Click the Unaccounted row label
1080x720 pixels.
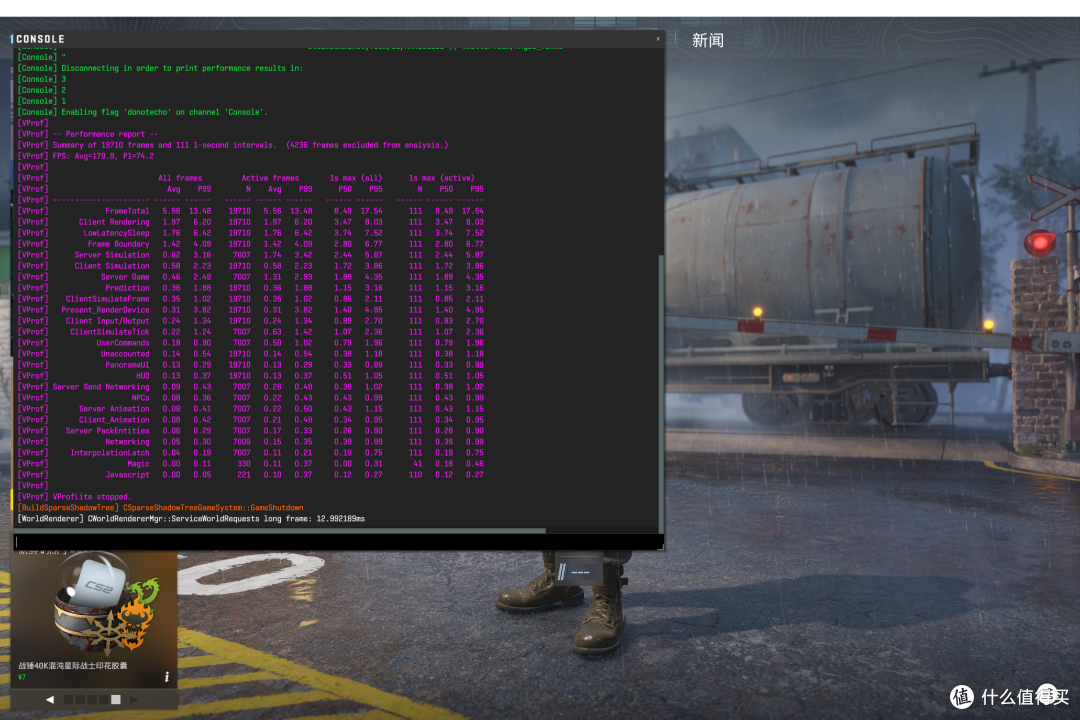(125, 355)
